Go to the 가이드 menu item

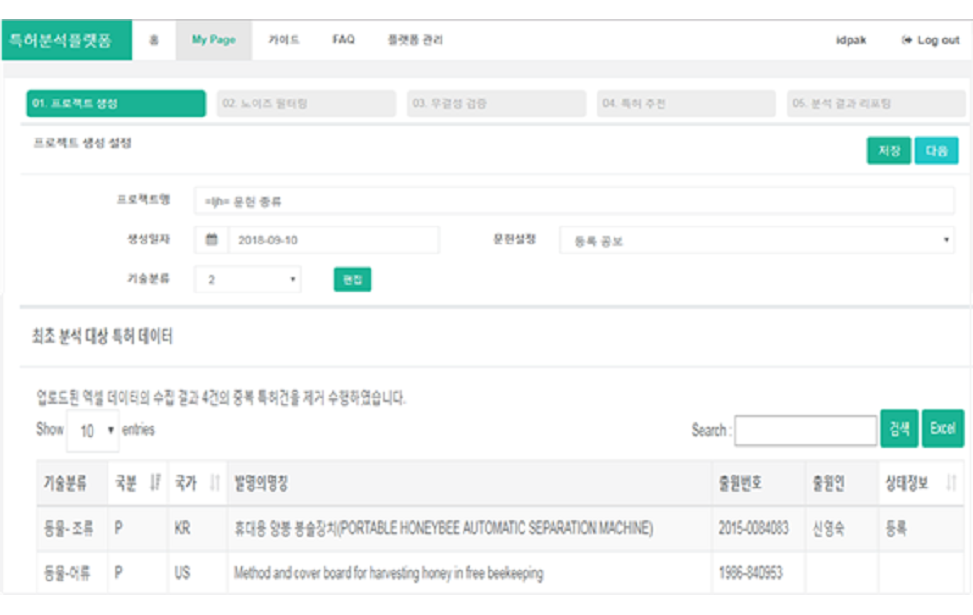click(x=283, y=40)
